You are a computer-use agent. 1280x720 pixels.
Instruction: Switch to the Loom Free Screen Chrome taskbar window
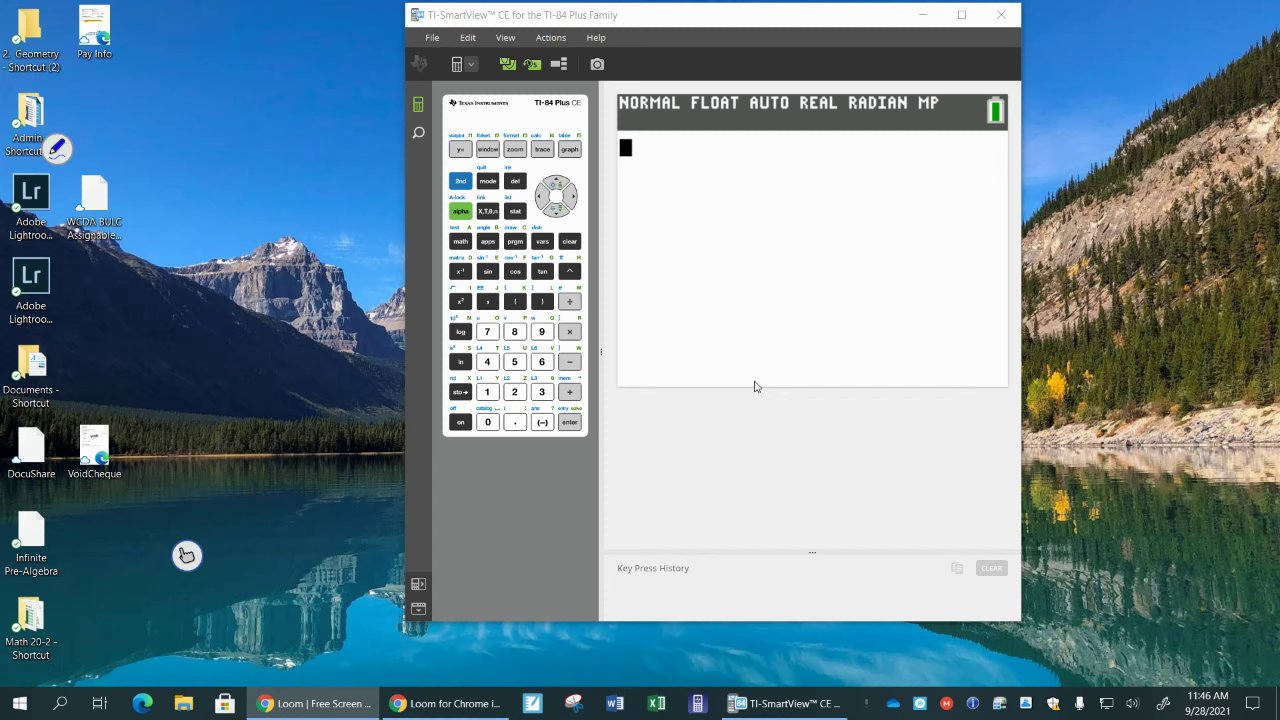point(313,703)
